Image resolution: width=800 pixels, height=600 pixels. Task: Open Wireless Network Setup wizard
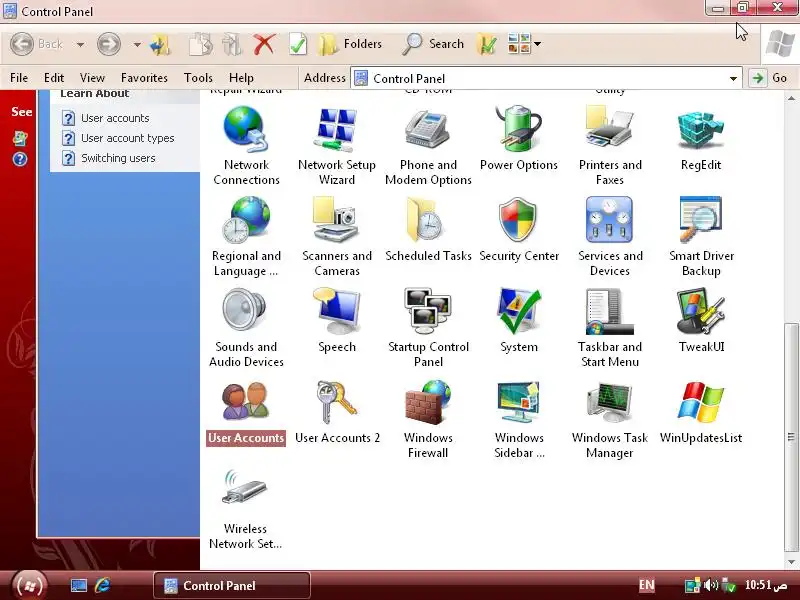tap(246, 509)
